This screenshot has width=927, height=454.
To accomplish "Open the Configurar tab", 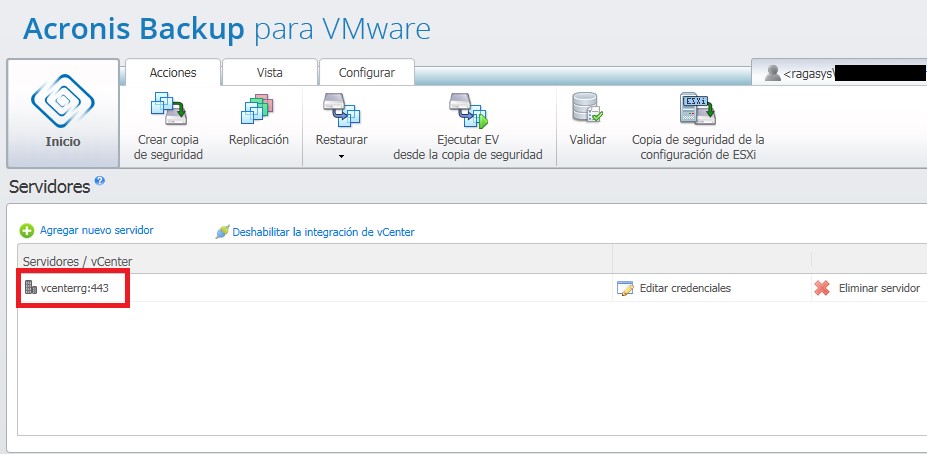I will pos(366,72).
